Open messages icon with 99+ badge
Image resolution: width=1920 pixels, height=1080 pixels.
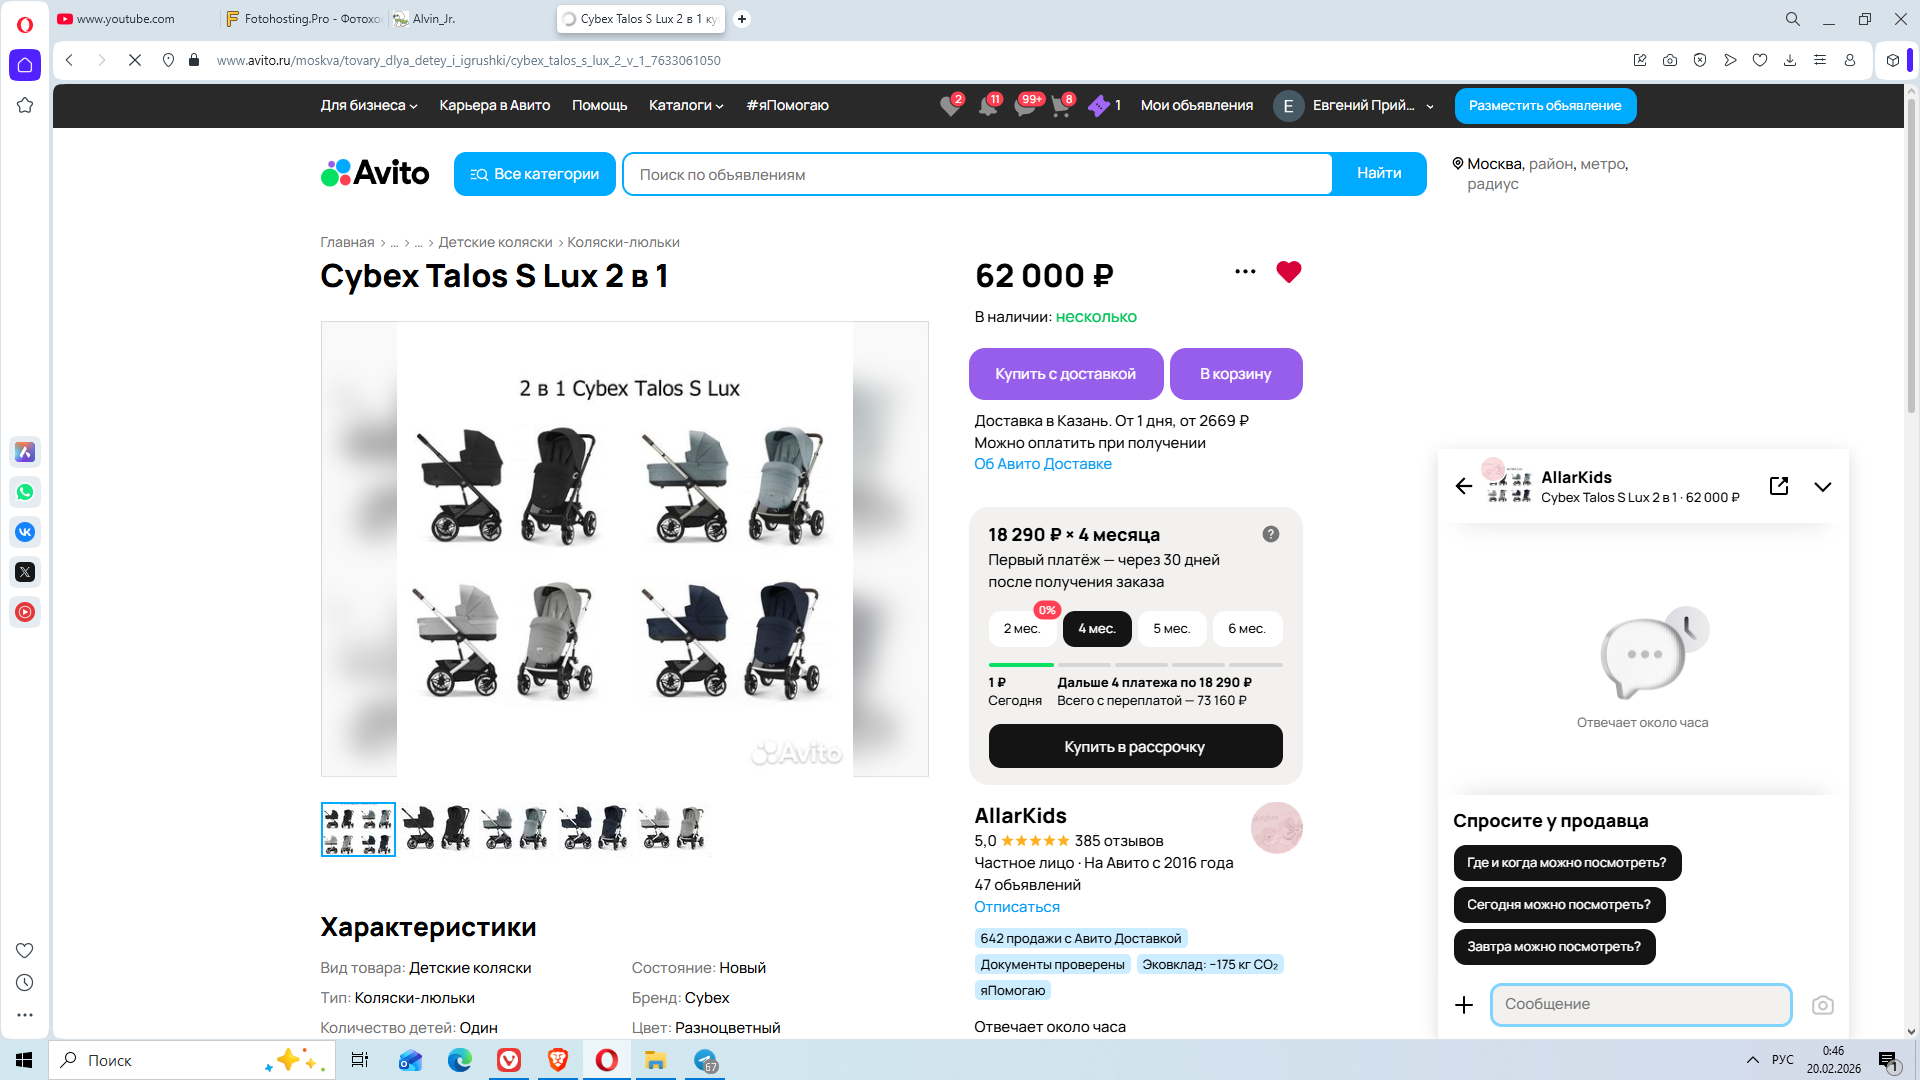pos(1025,106)
